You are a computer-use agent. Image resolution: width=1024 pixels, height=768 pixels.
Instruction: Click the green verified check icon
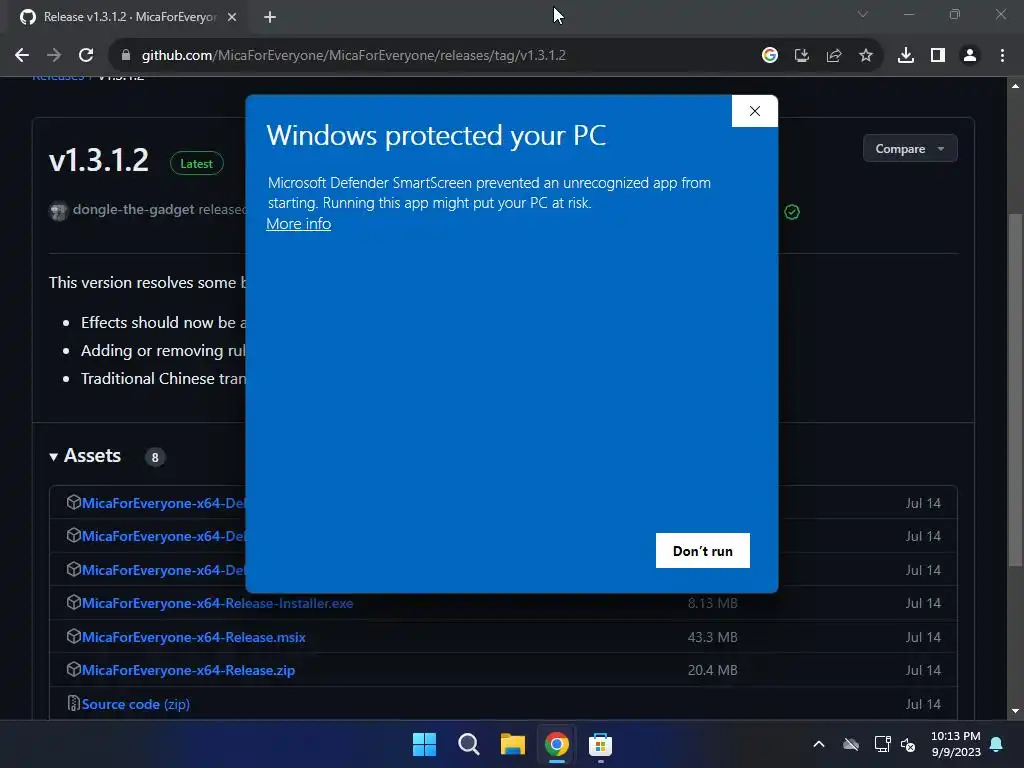click(x=792, y=212)
